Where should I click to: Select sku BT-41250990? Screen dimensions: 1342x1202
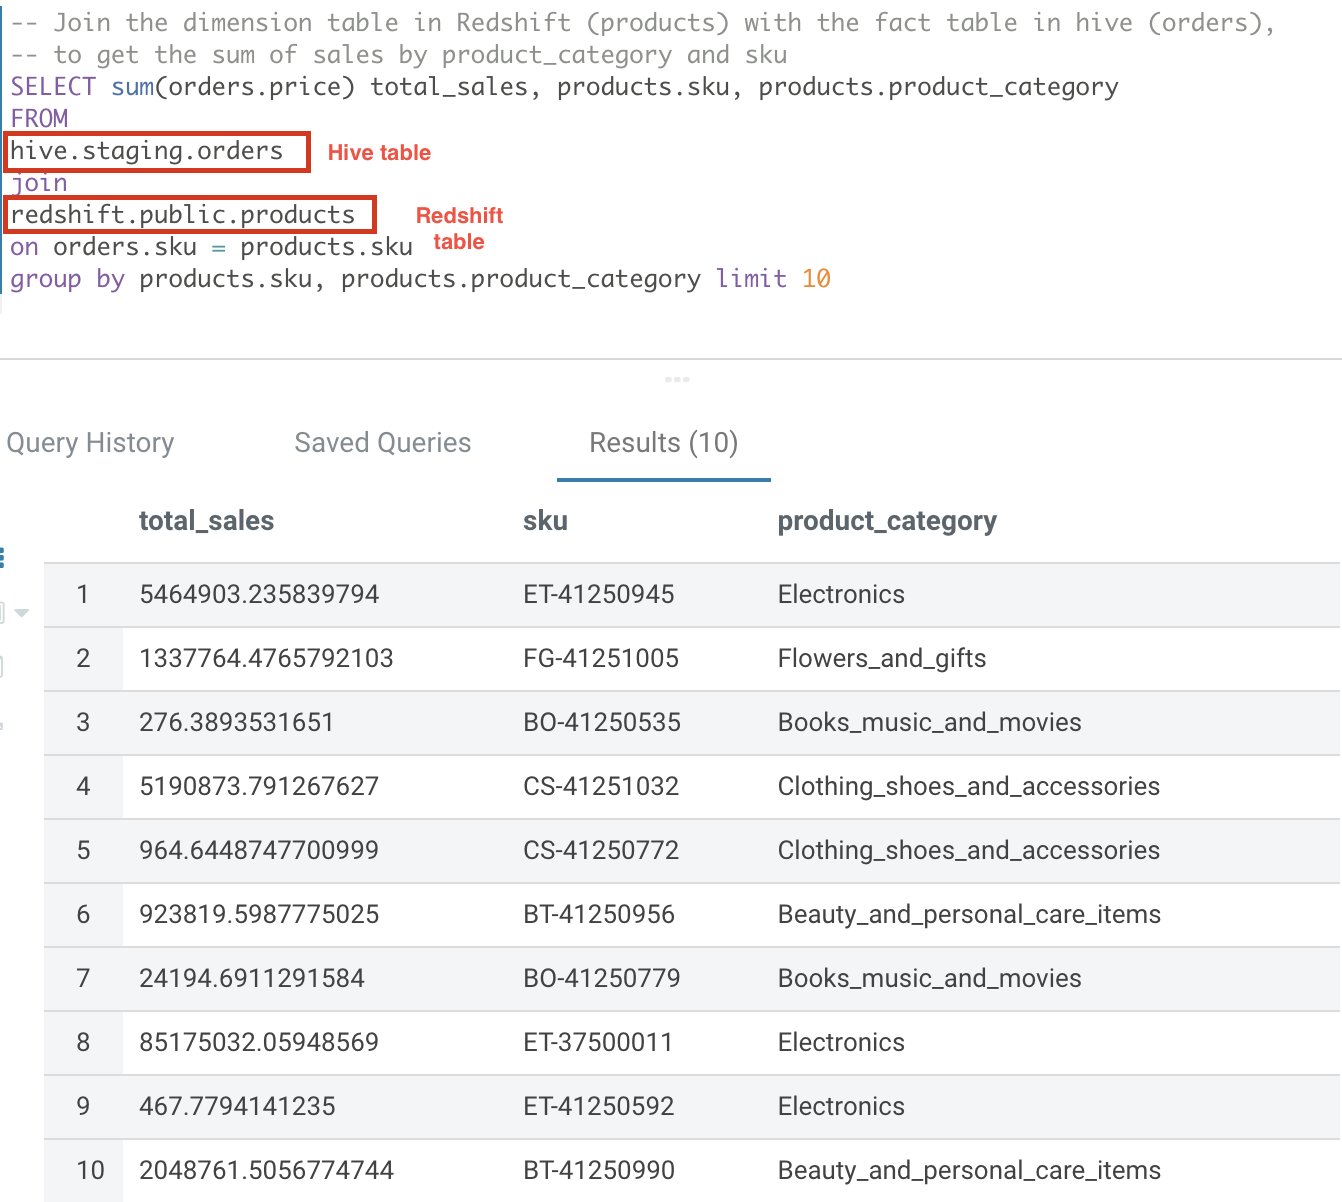[598, 1170]
